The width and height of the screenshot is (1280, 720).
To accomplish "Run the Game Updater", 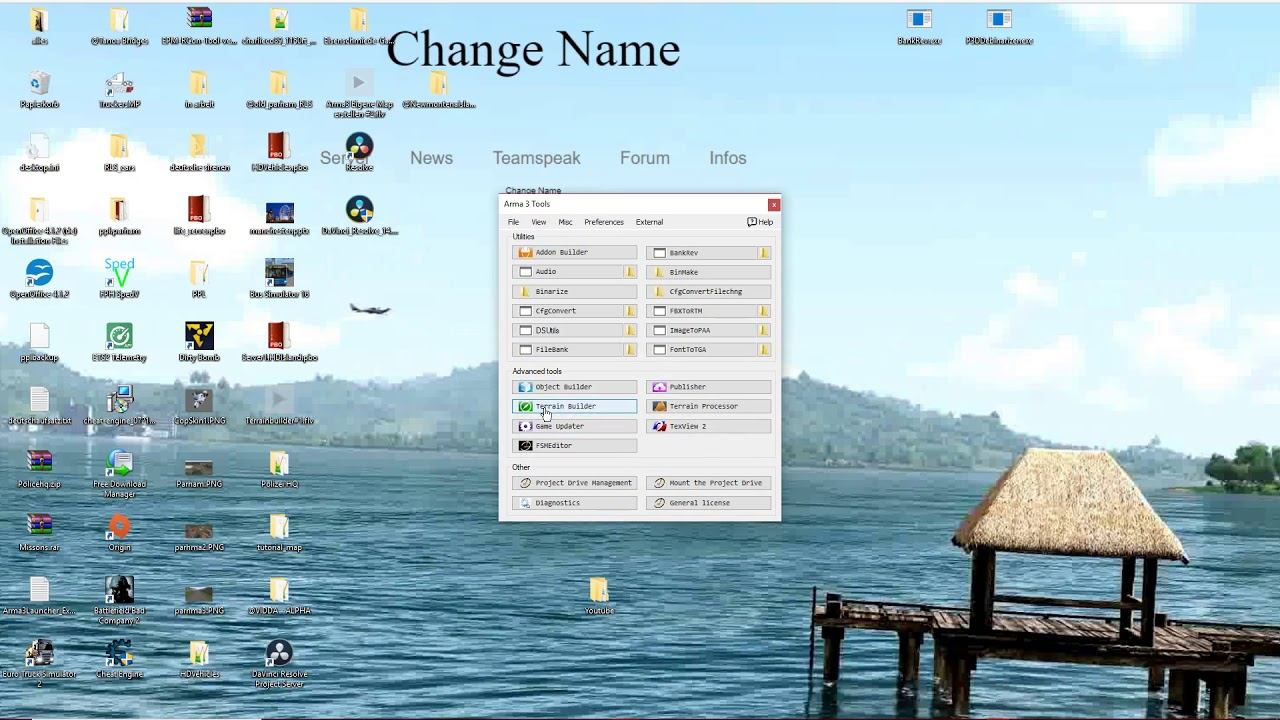I will 574,426.
